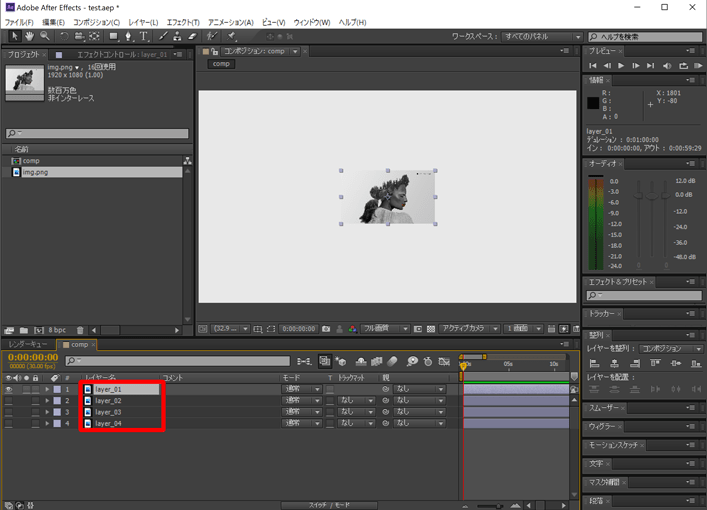Open the workspace dropdown
The width and height of the screenshot is (707, 510).
point(542,37)
